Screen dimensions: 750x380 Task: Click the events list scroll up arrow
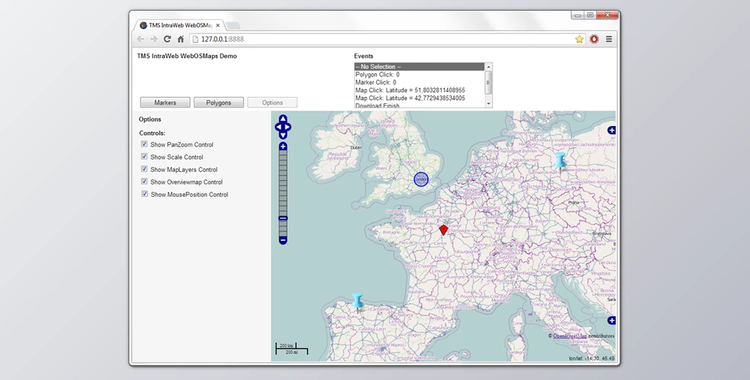[x=488, y=67]
